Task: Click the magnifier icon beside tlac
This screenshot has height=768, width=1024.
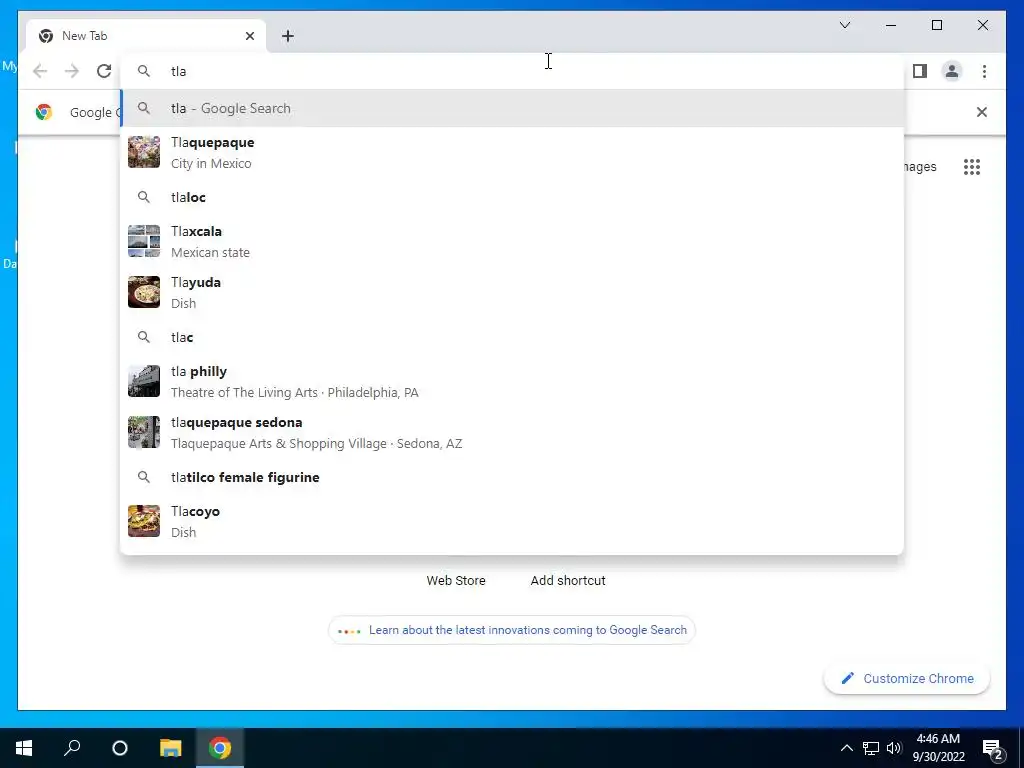Action: click(x=144, y=337)
